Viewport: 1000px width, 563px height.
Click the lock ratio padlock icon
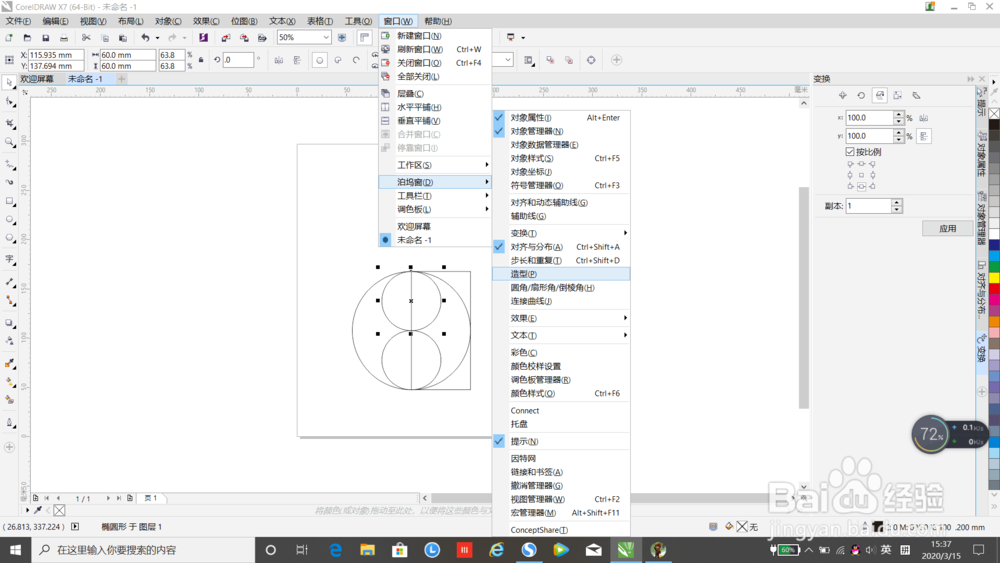pos(201,60)
